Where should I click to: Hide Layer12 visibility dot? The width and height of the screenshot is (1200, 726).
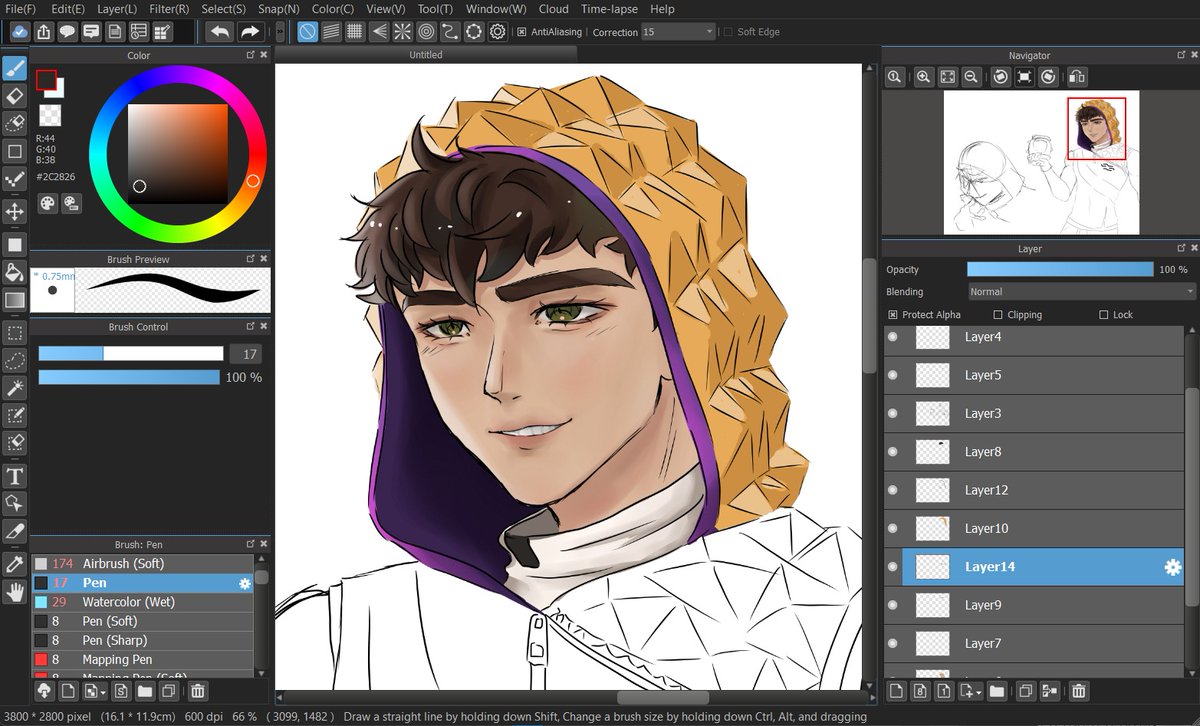tap(893, 490)
